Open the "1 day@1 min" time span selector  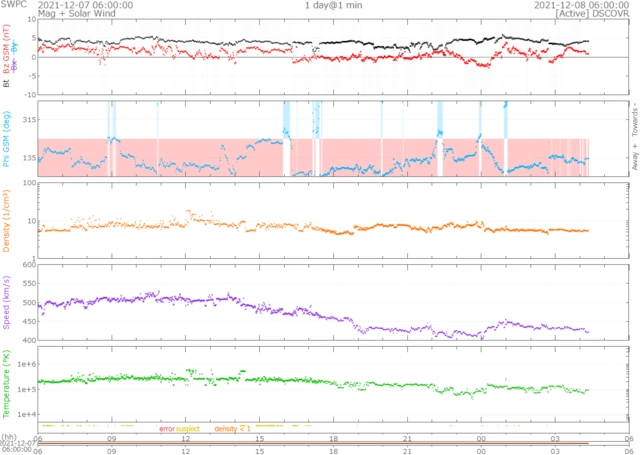[x=333, y=5]
